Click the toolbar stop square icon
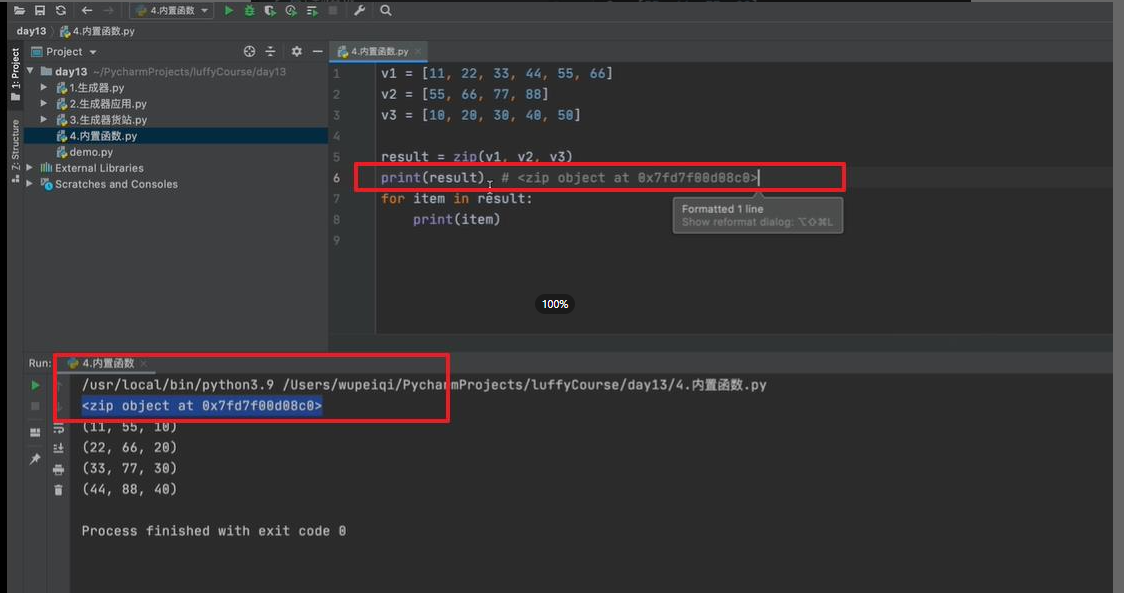 click(333, 10)
